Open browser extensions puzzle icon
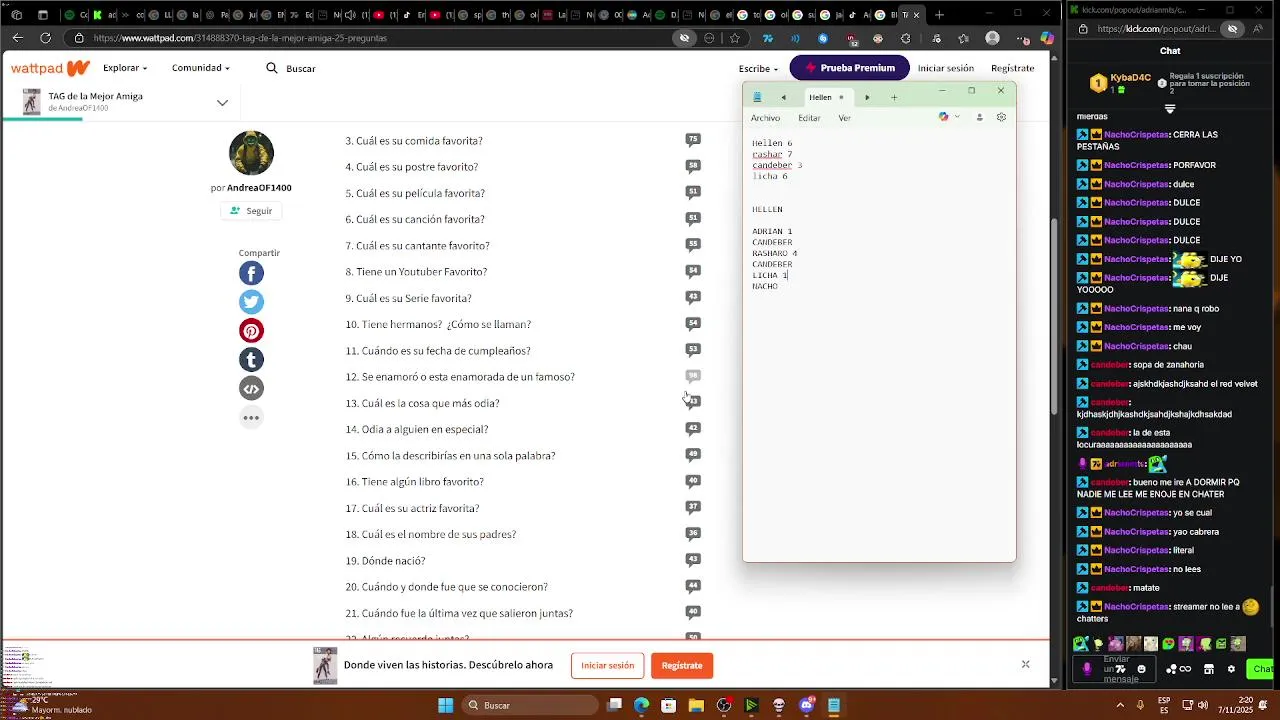This screenshot has height=720, width=1280. pos(905,38)
